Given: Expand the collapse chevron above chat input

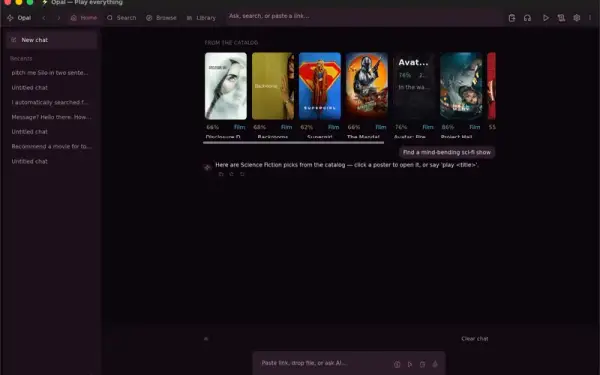Looking at the screenshot, I should [x=206, y=339].
